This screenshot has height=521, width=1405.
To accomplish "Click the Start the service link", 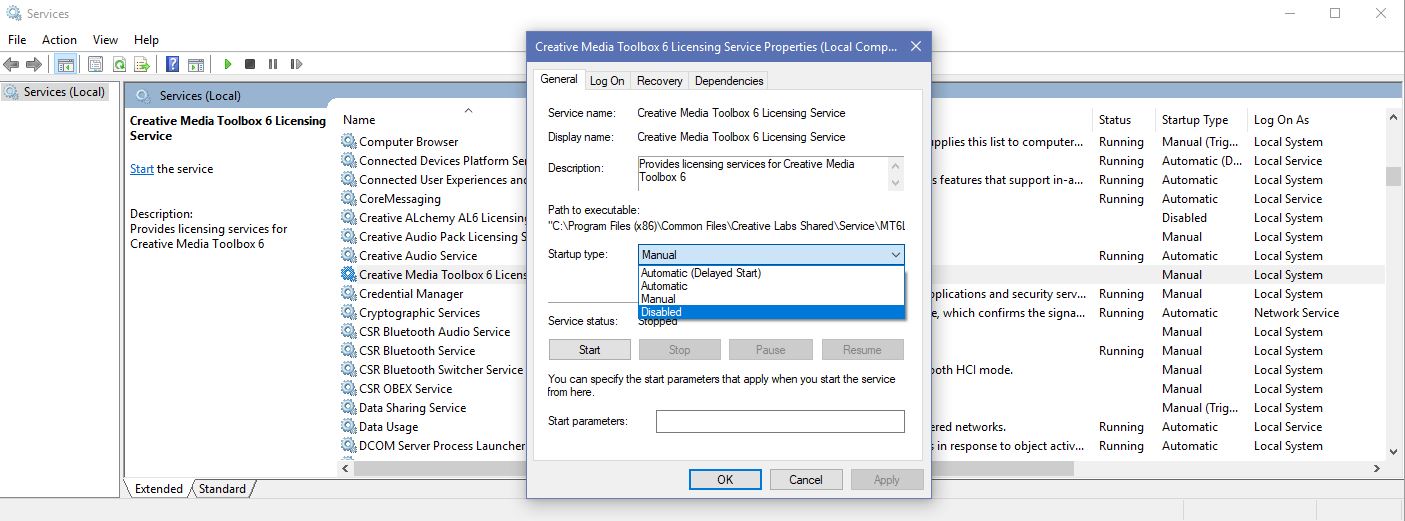I will (142, 169).
